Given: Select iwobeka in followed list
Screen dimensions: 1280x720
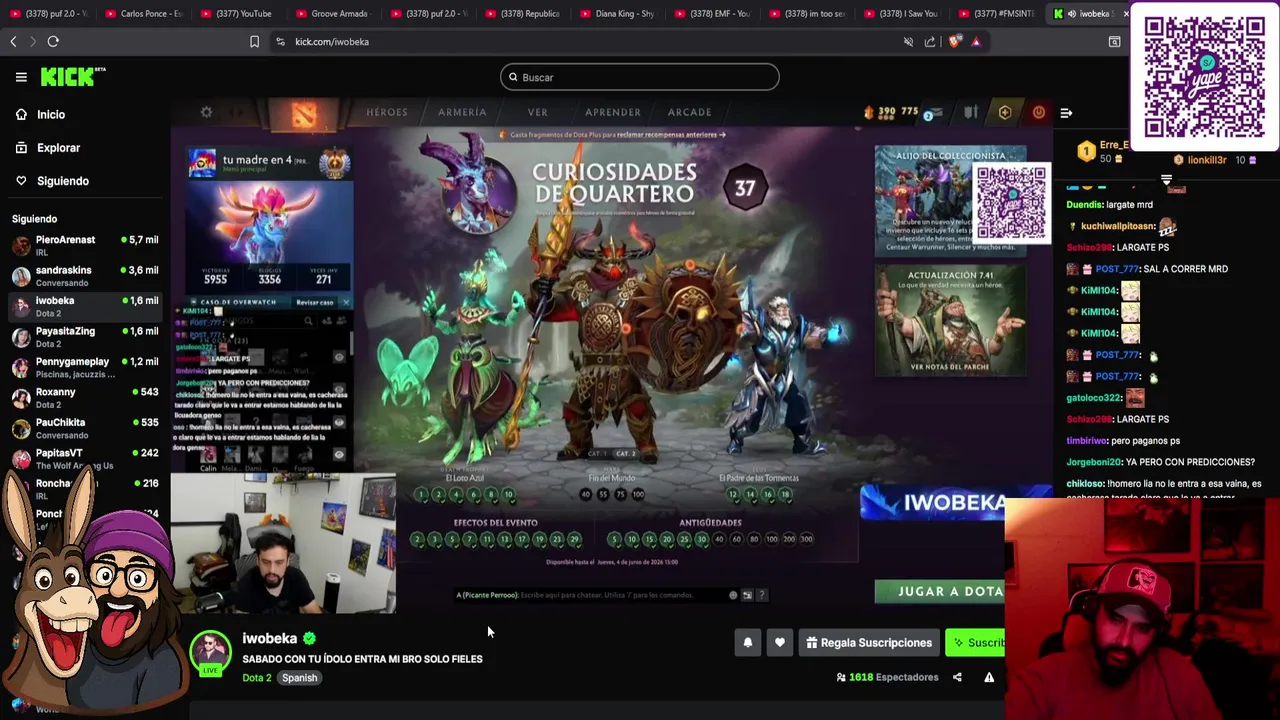Looking at the screenshot, I should click(x=85, y=306).
